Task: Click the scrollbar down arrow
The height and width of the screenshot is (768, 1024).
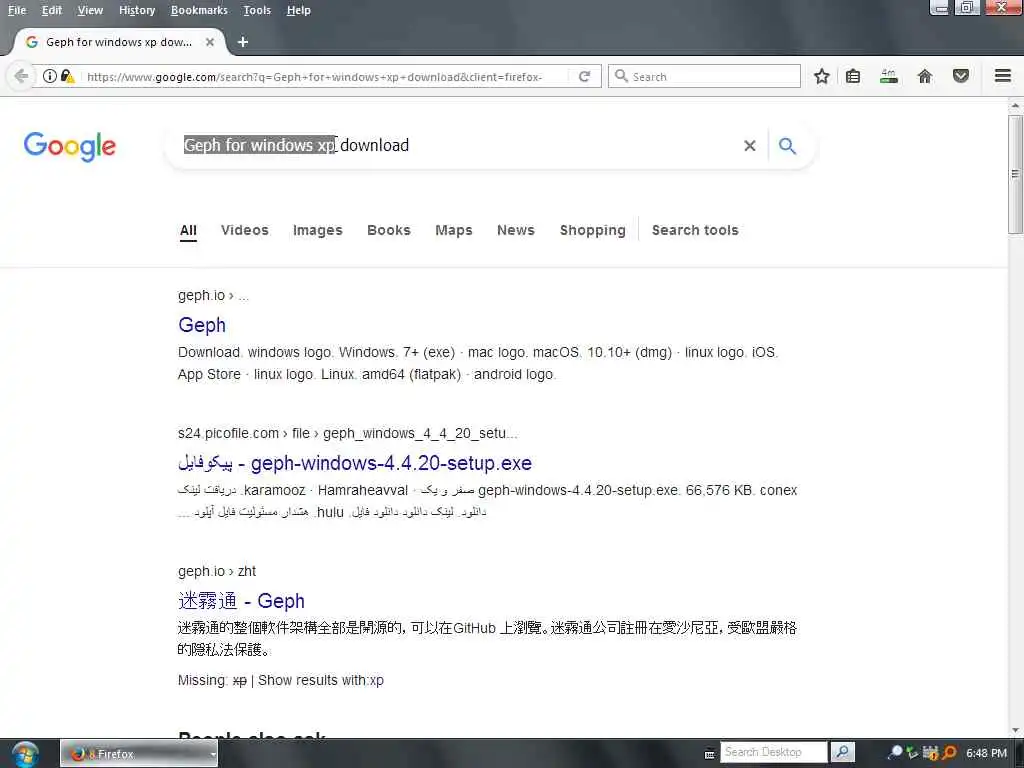Action: click(1015, 729)
